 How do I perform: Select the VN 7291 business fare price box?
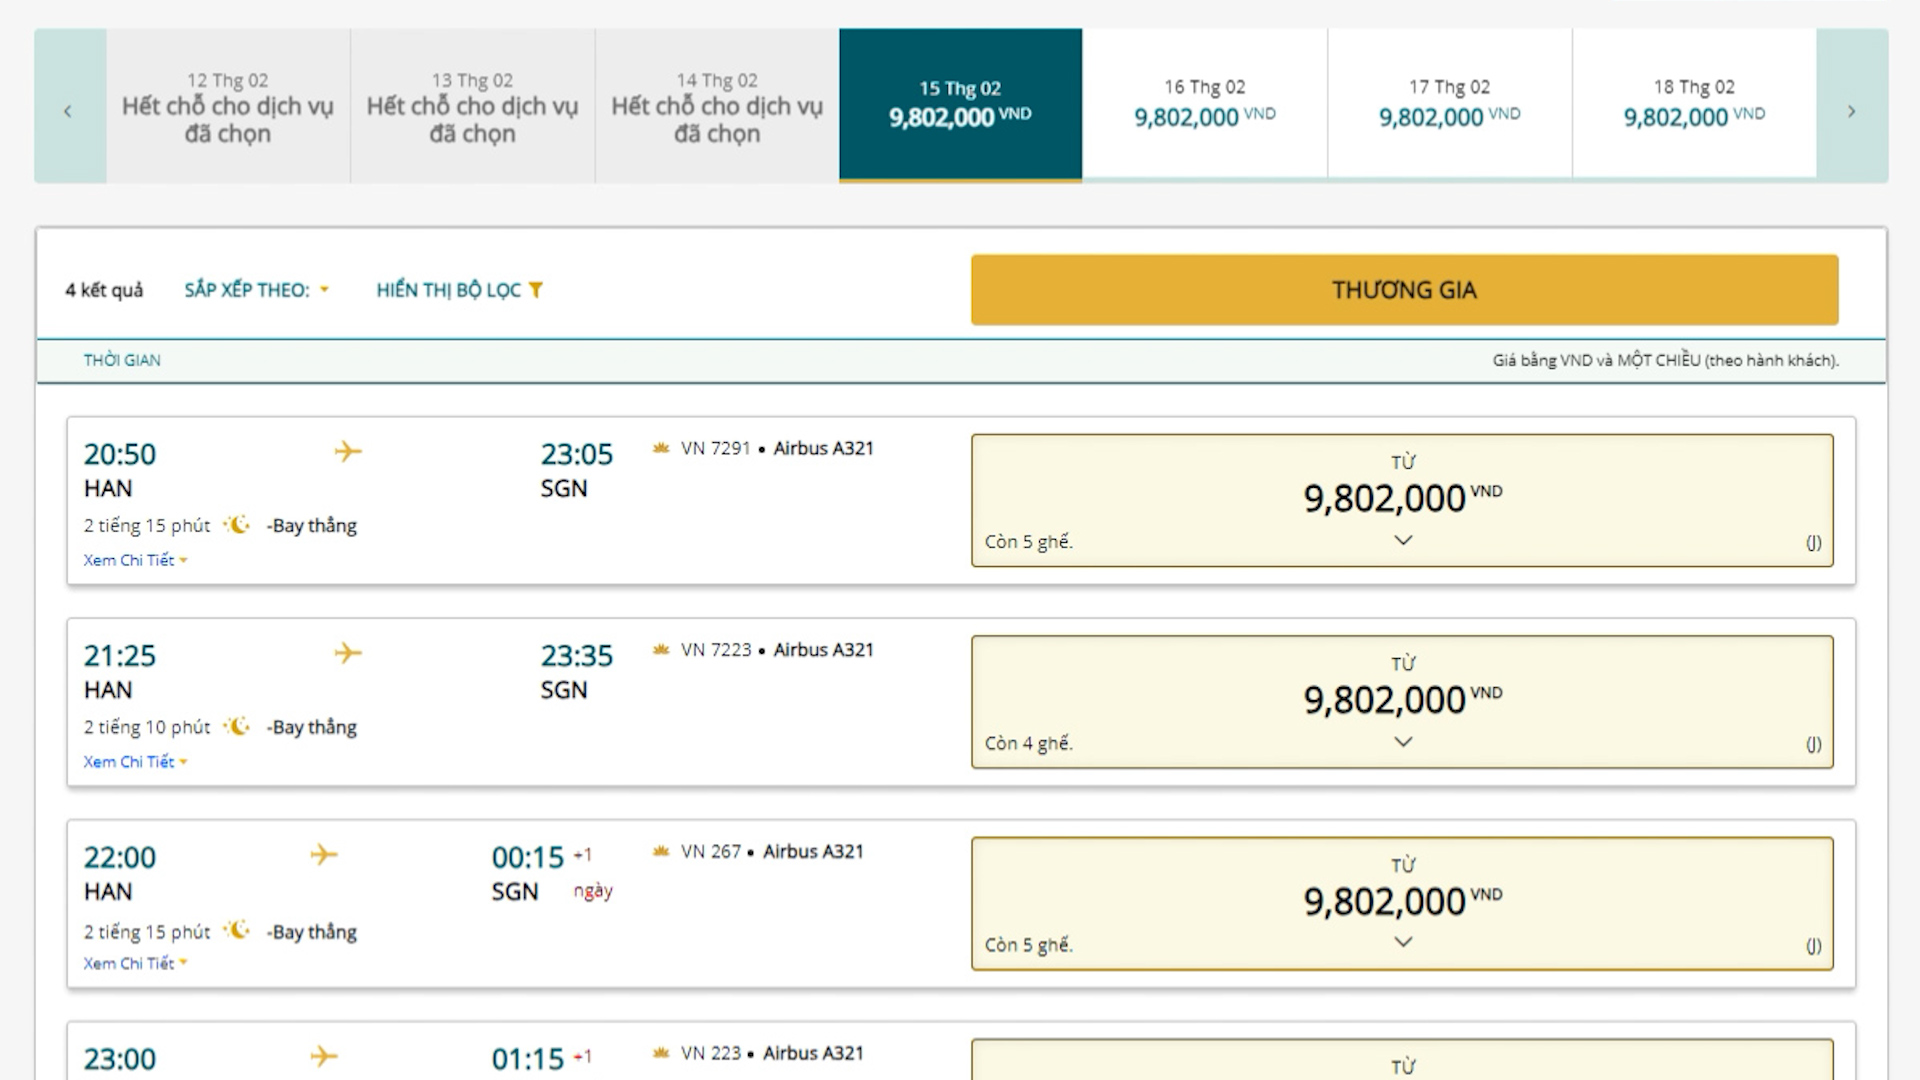click(x=1402, y=500)
